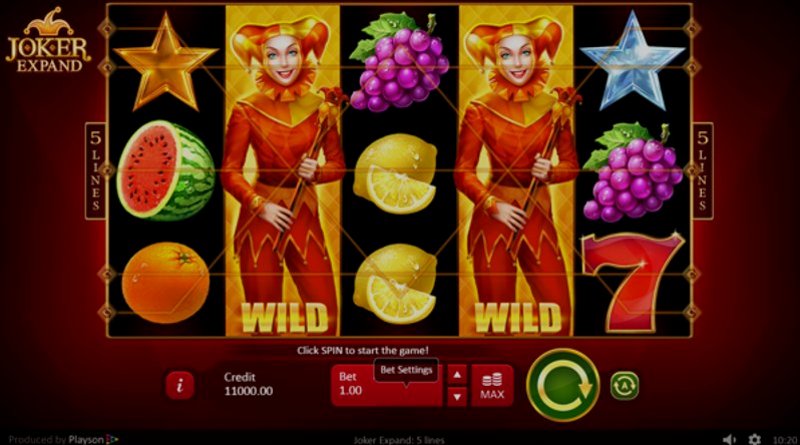
Task: Click the Joker Expand logo
Action: 48,39
